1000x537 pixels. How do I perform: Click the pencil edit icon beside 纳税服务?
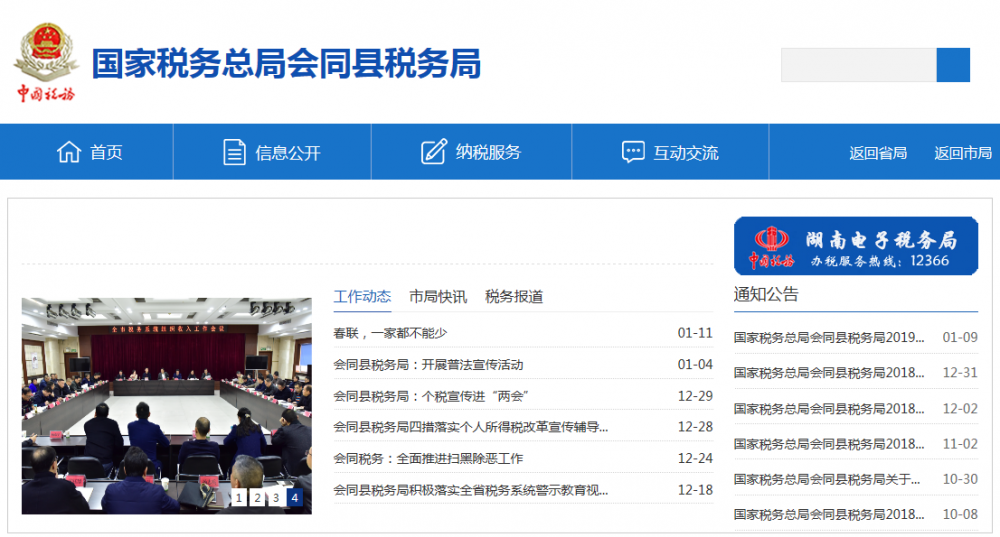coord(434,152)
